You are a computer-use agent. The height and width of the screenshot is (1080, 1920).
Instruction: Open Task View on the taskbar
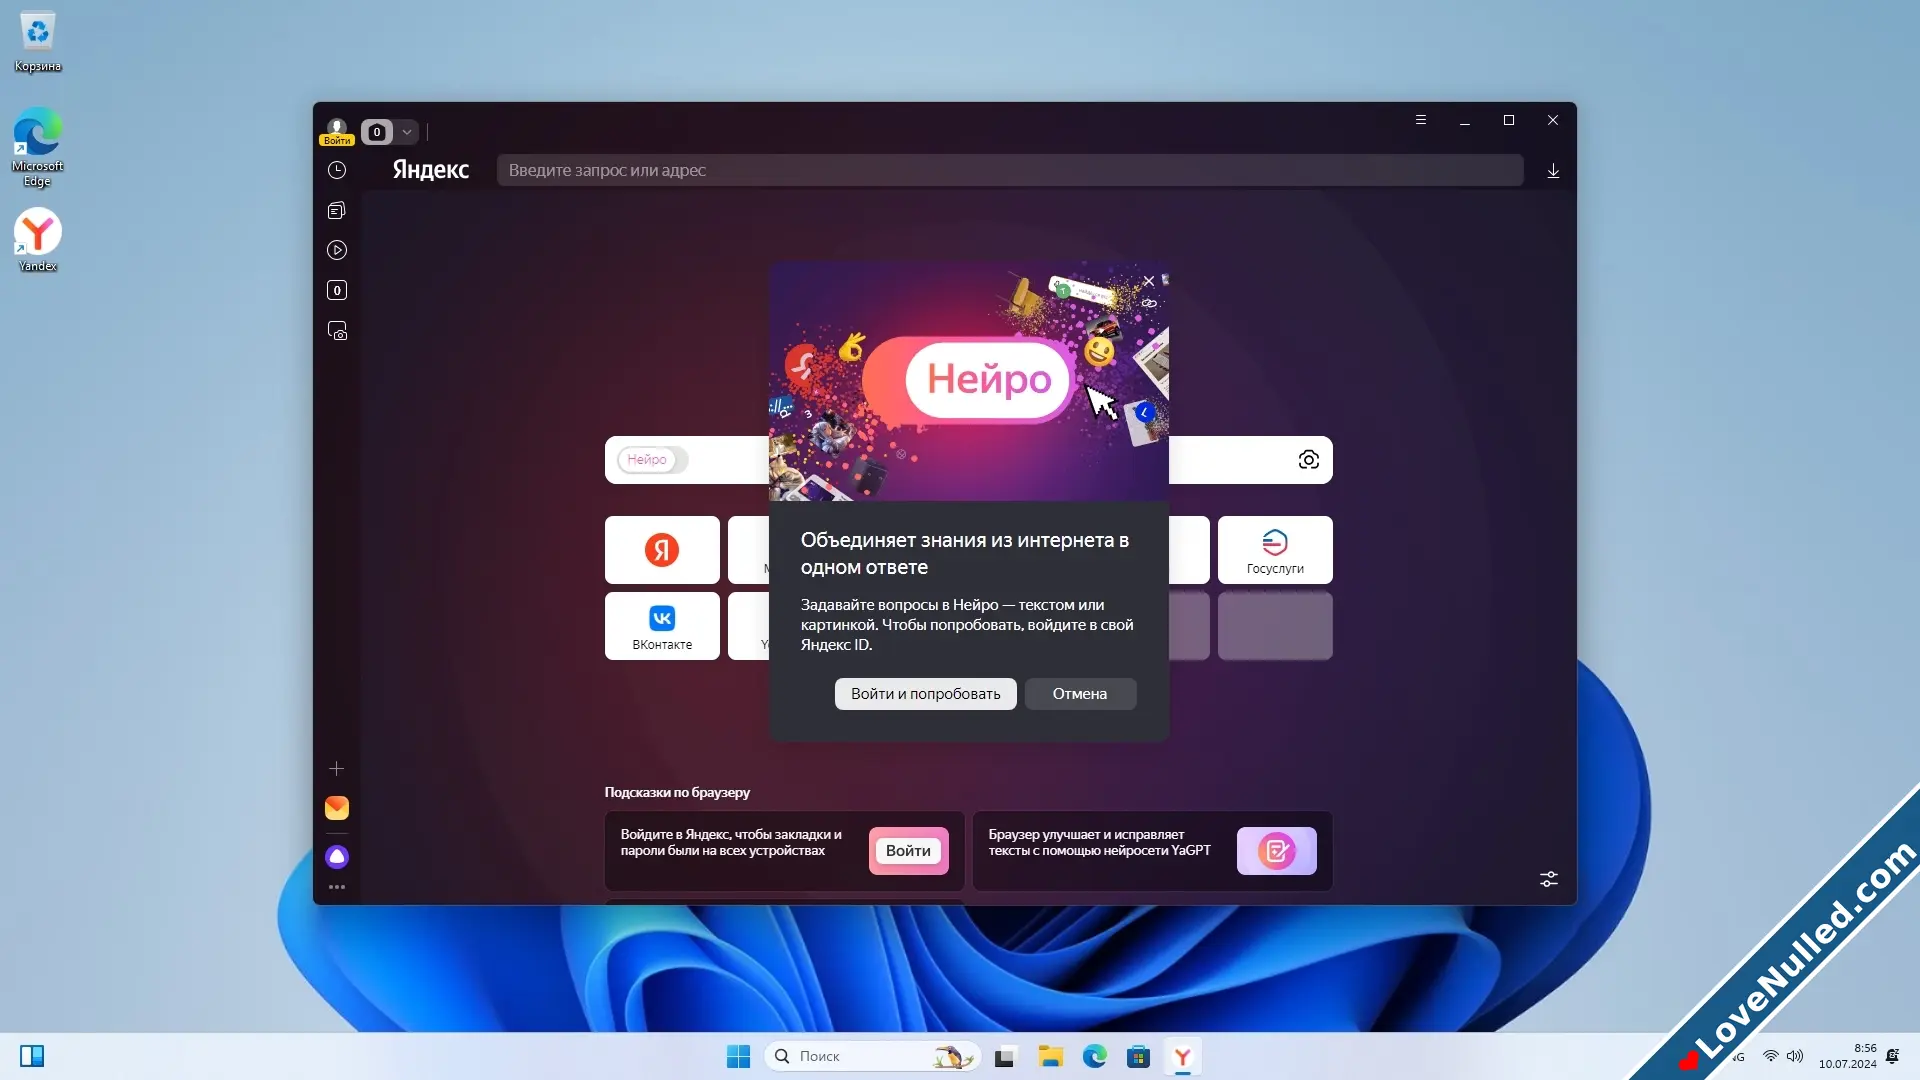[x=1005, y=1056]
